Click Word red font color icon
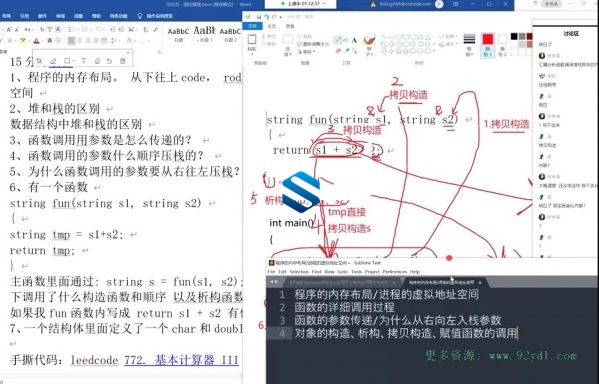 pyautogui.click(x=36, y=41)
